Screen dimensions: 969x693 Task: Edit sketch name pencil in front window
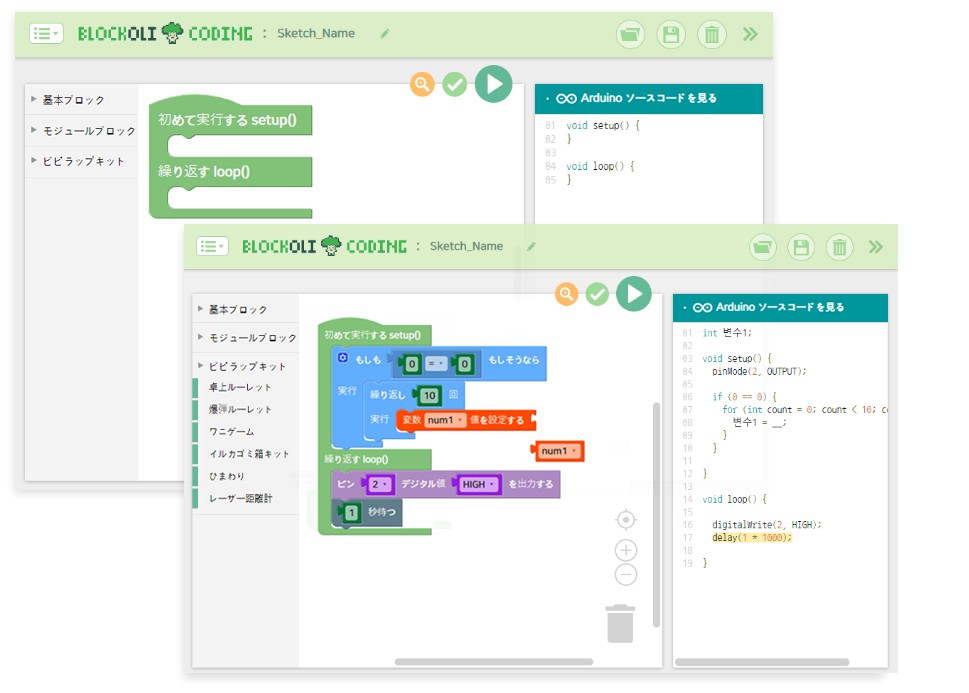pyautogui.click(x=531, y=246)
